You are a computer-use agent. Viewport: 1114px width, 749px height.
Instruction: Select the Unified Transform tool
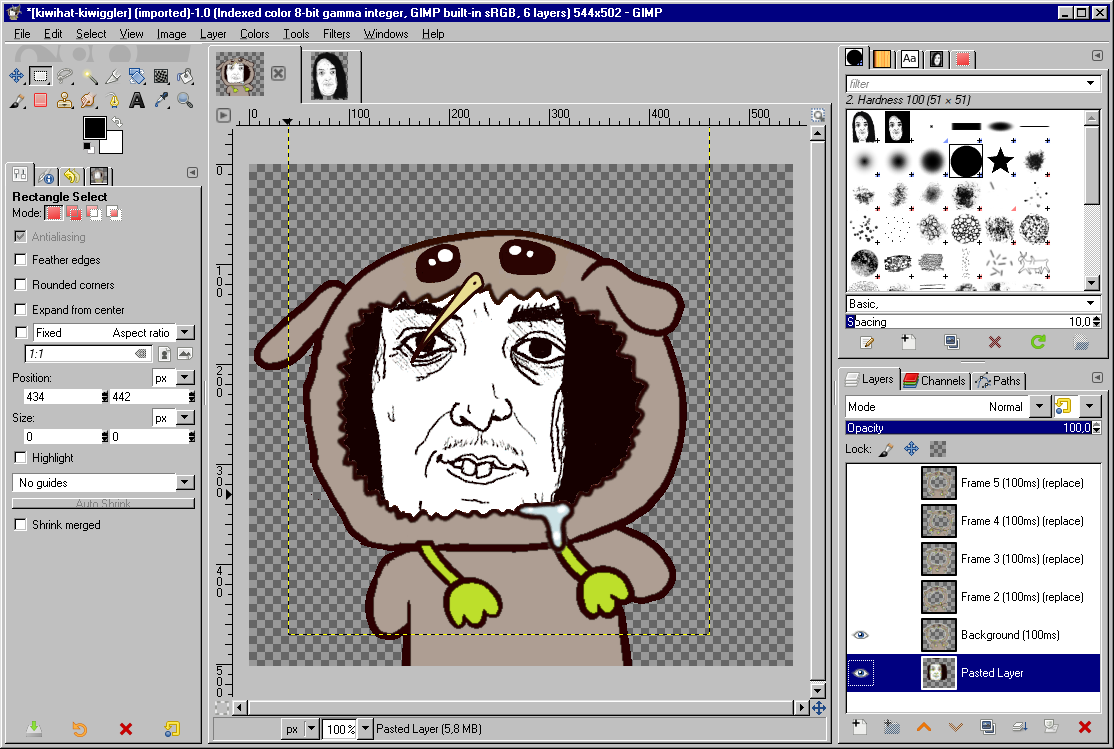tap(137, 76)
